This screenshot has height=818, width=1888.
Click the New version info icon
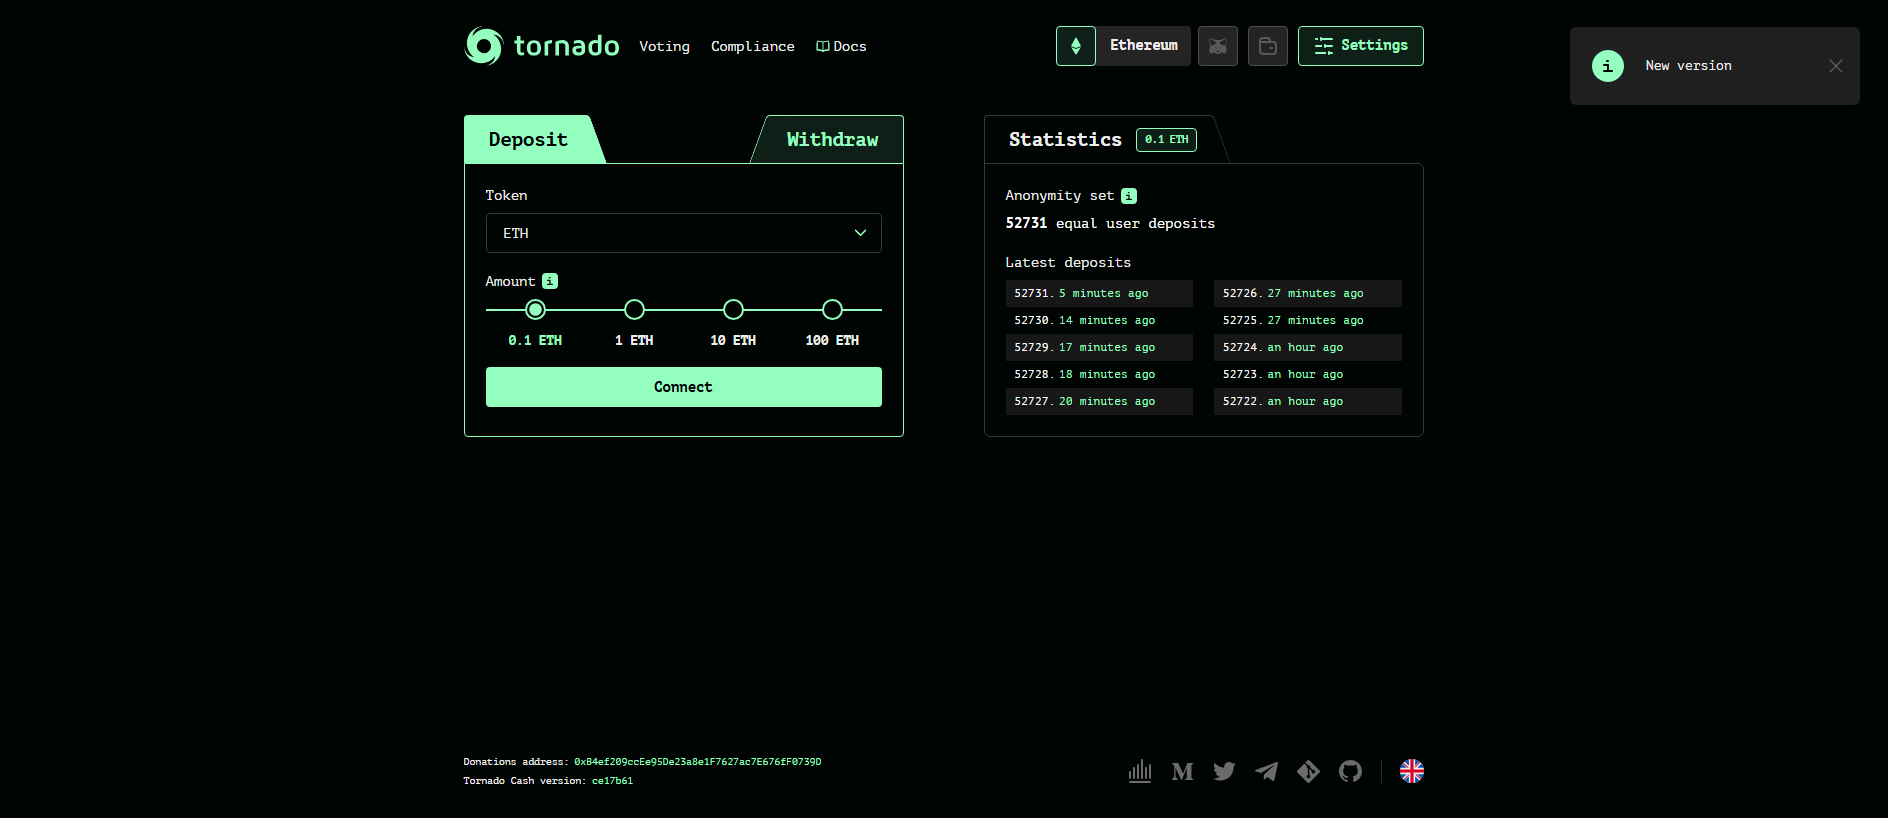coord(1608,66)
